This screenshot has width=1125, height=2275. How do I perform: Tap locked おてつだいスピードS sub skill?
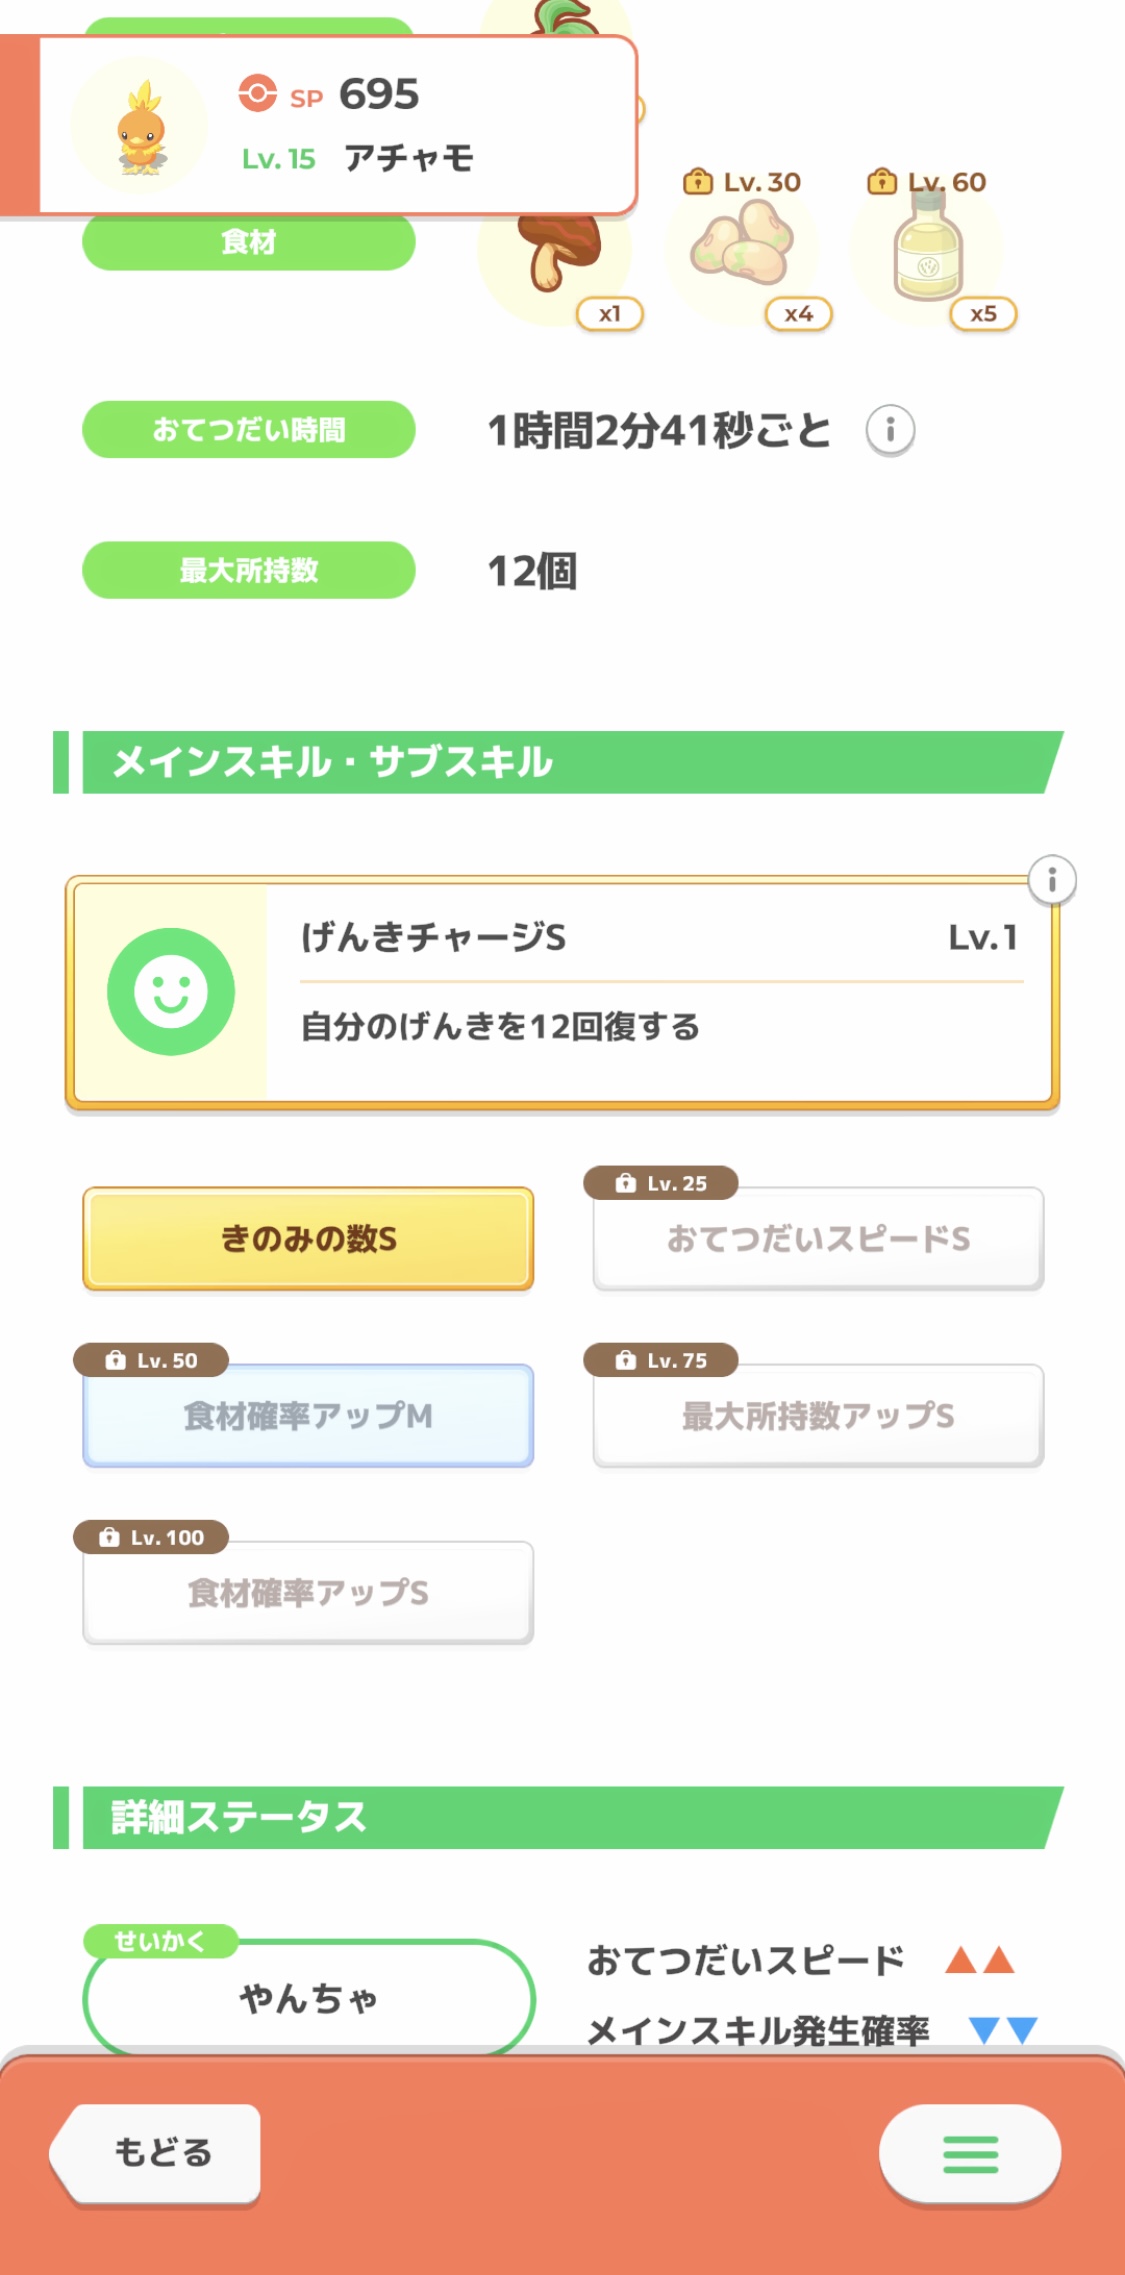pos(818,1239)
